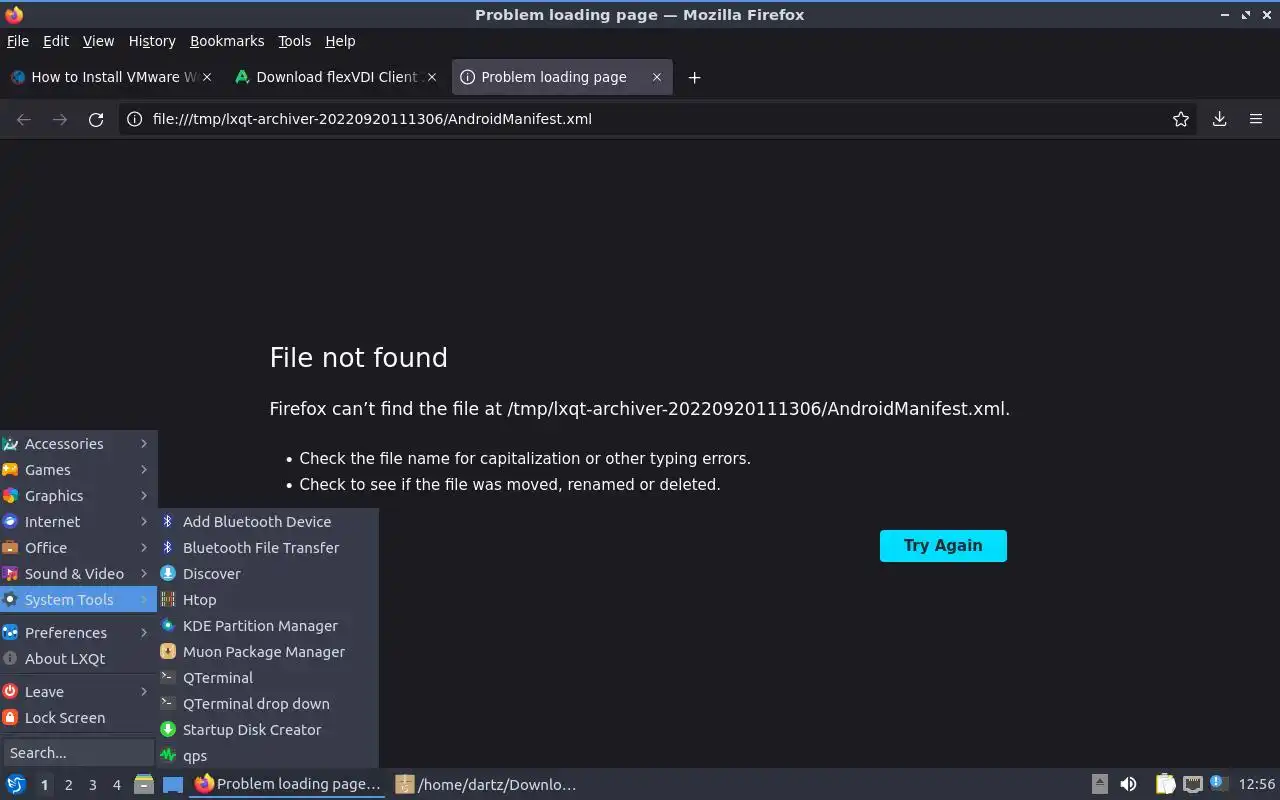Switch to desktop workspace 3

(92, 785)
